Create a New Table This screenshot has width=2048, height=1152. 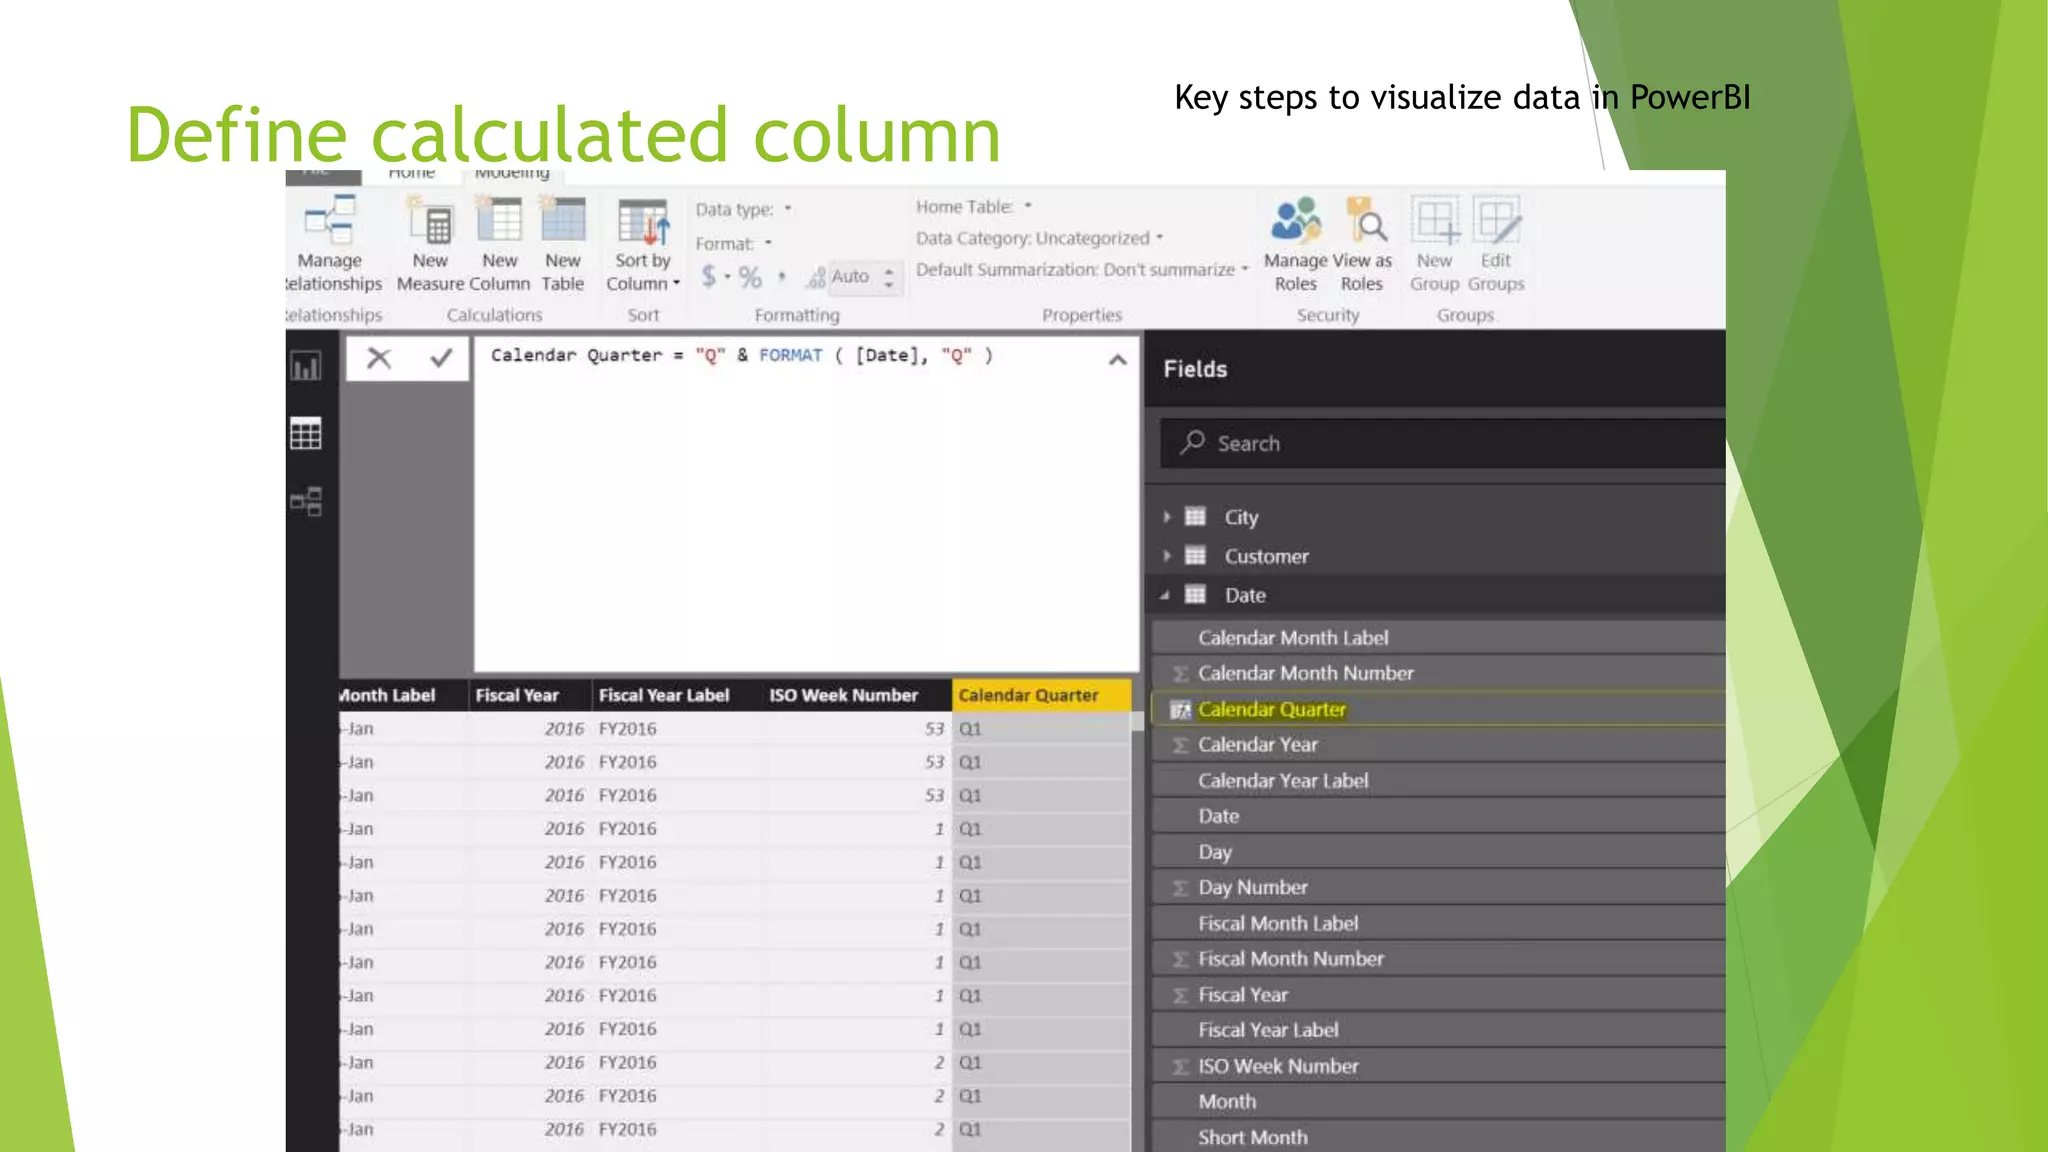[x=563, y=244]
